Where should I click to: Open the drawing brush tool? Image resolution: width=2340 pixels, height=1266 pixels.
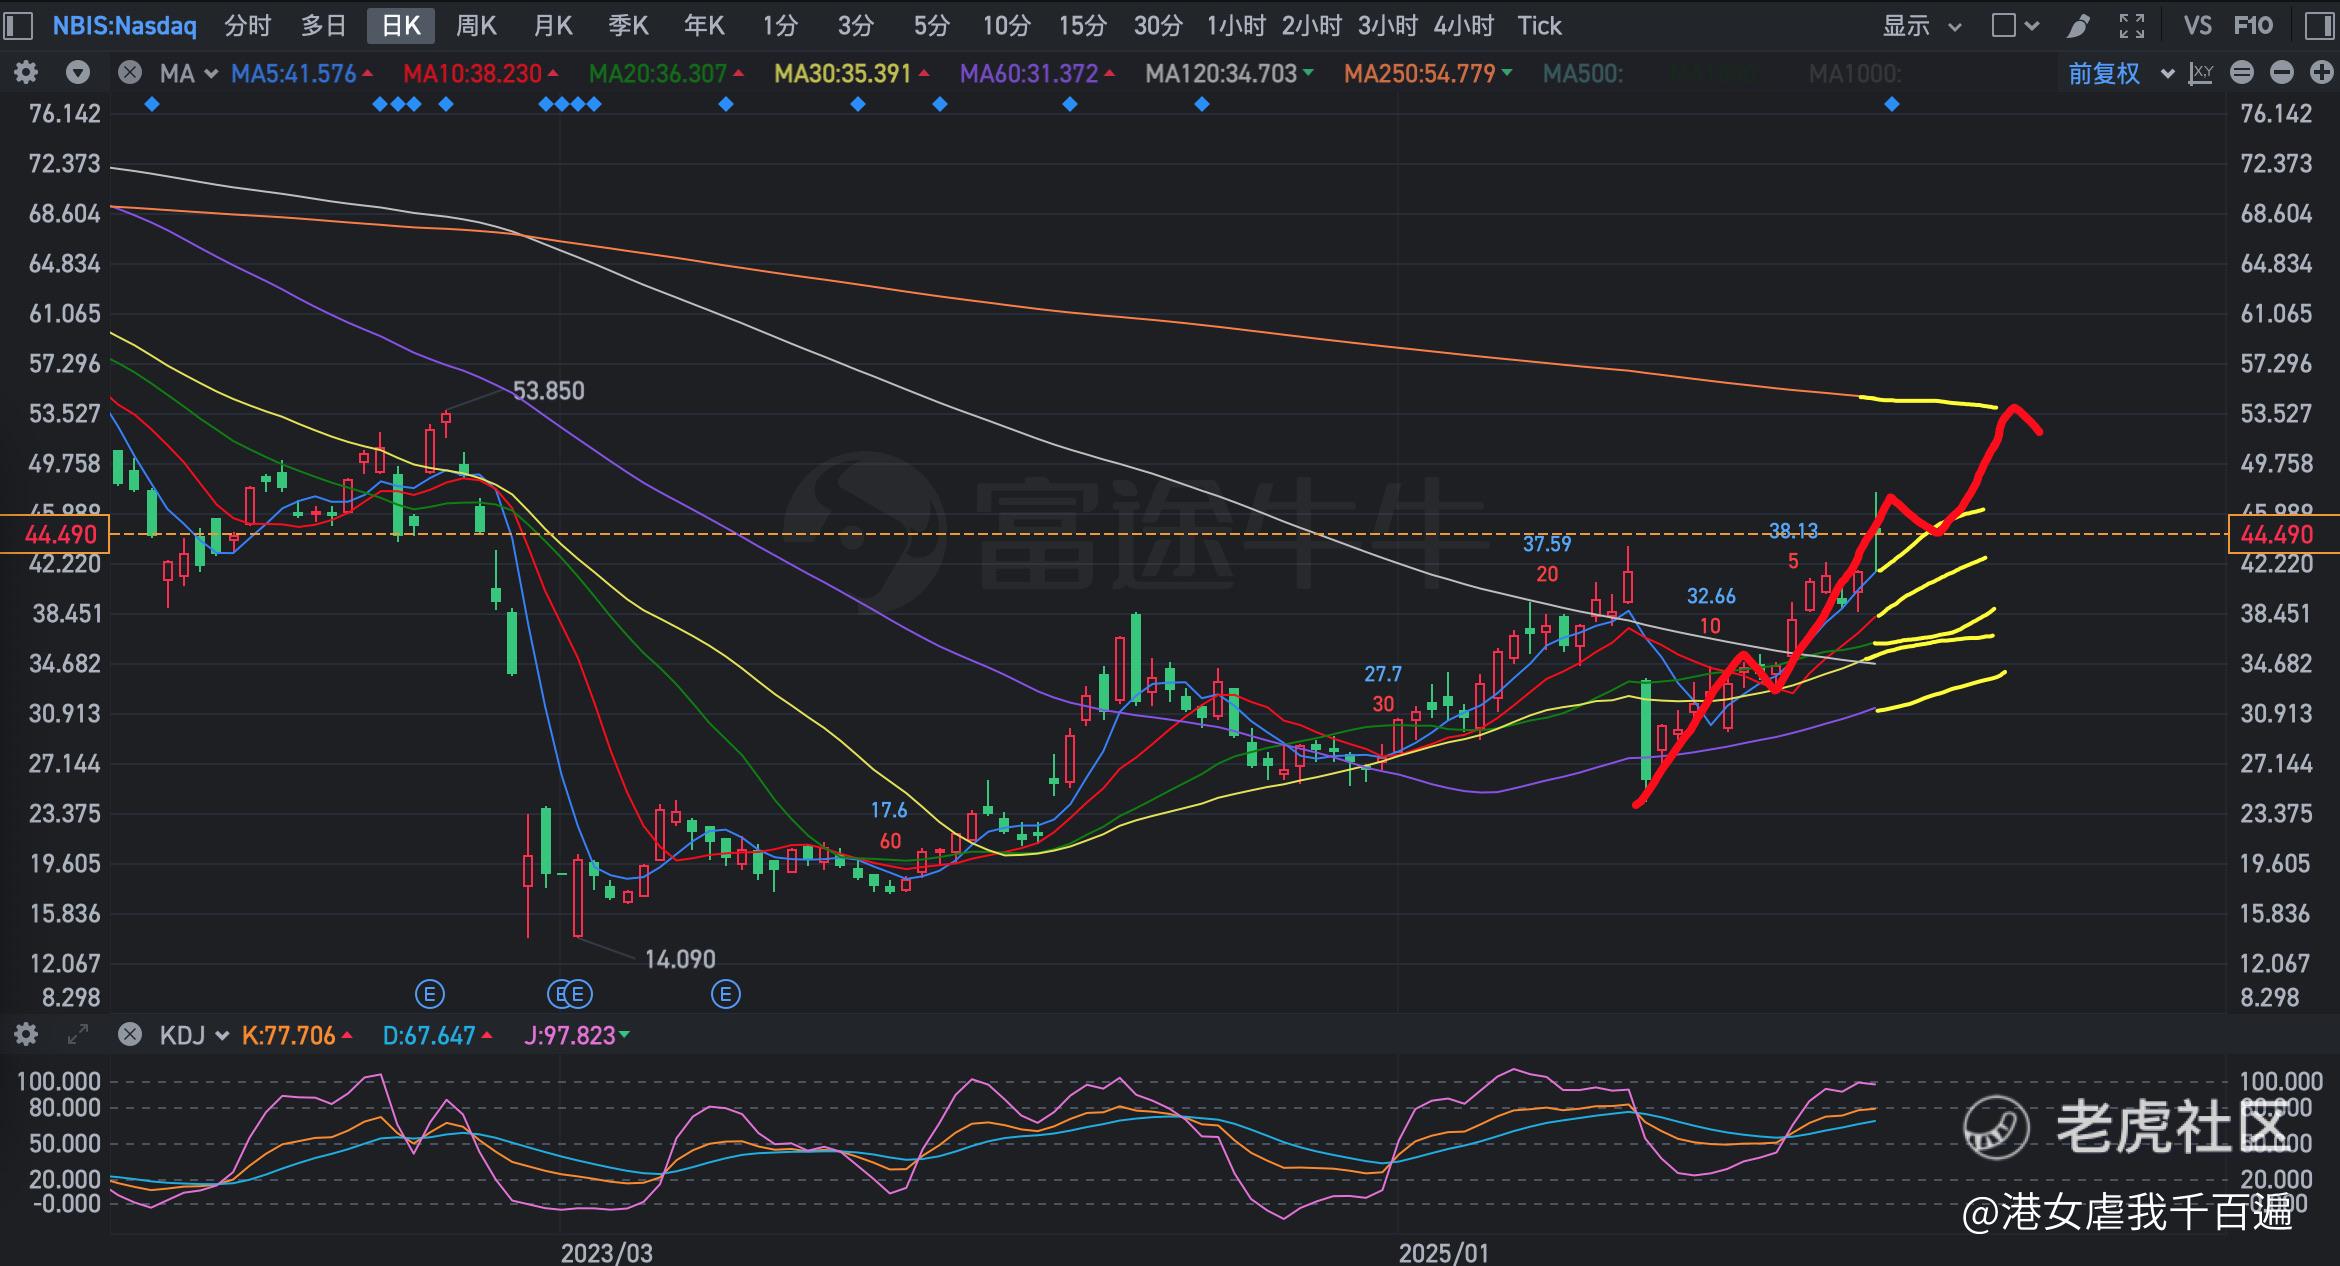click(2079, 26)
